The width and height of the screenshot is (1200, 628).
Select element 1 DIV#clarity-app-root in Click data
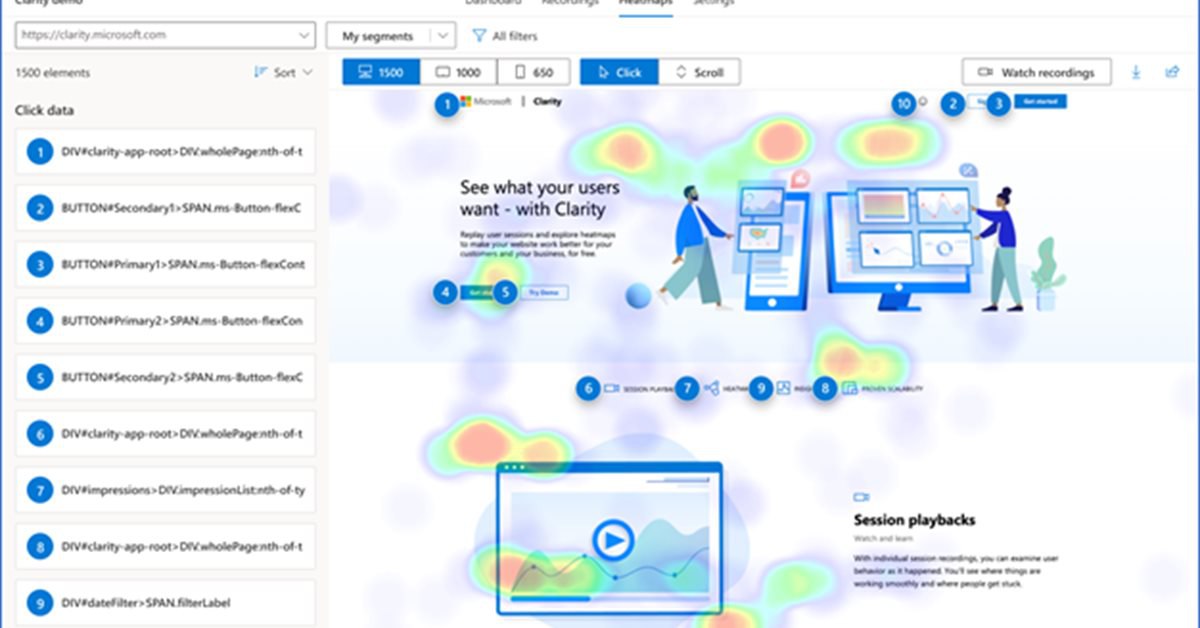(166, 152)
